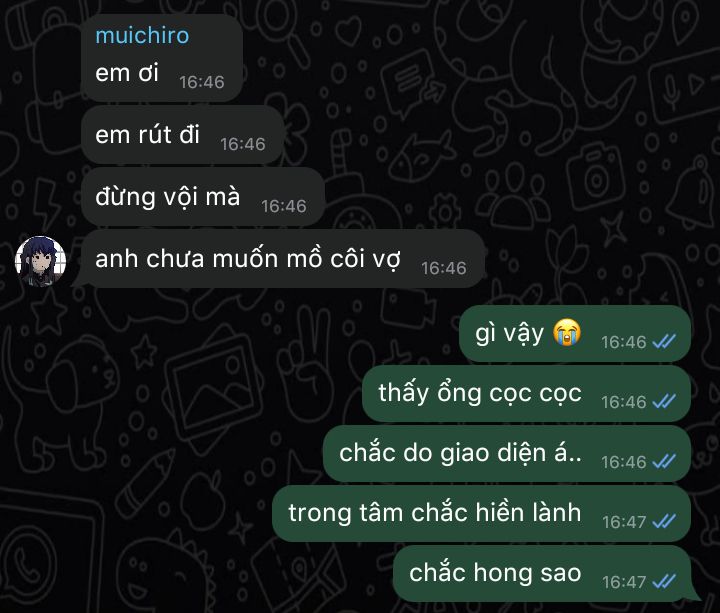Viewport: 720px width, 613px height.
Task: Tap the "chắc hong sao" message bubble
Action: [x=544, y=574]
